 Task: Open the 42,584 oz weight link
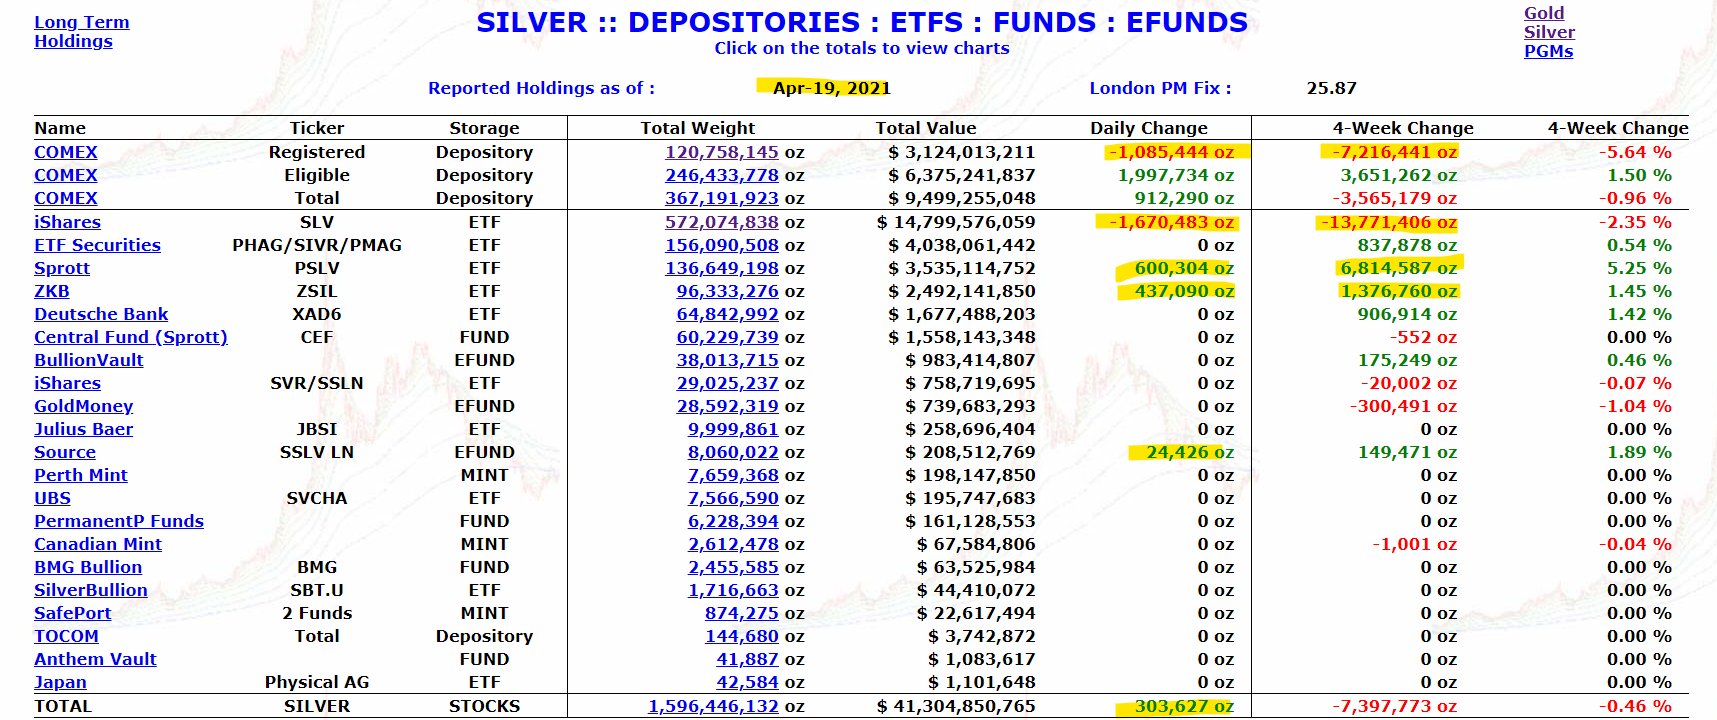click(747, 682)
